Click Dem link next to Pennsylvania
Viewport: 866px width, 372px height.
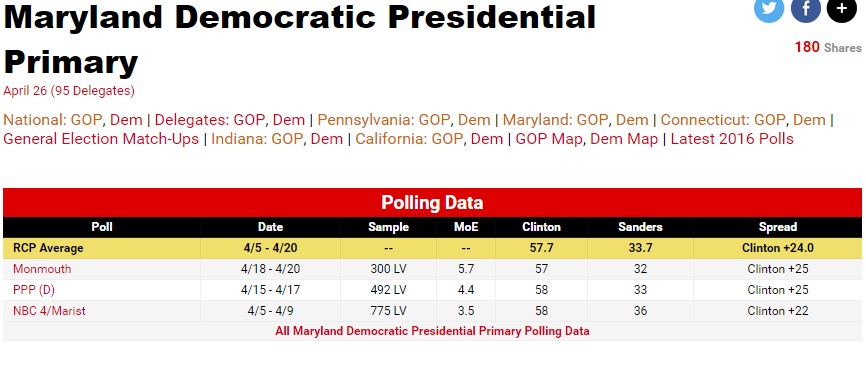click(x=474, y=120)
